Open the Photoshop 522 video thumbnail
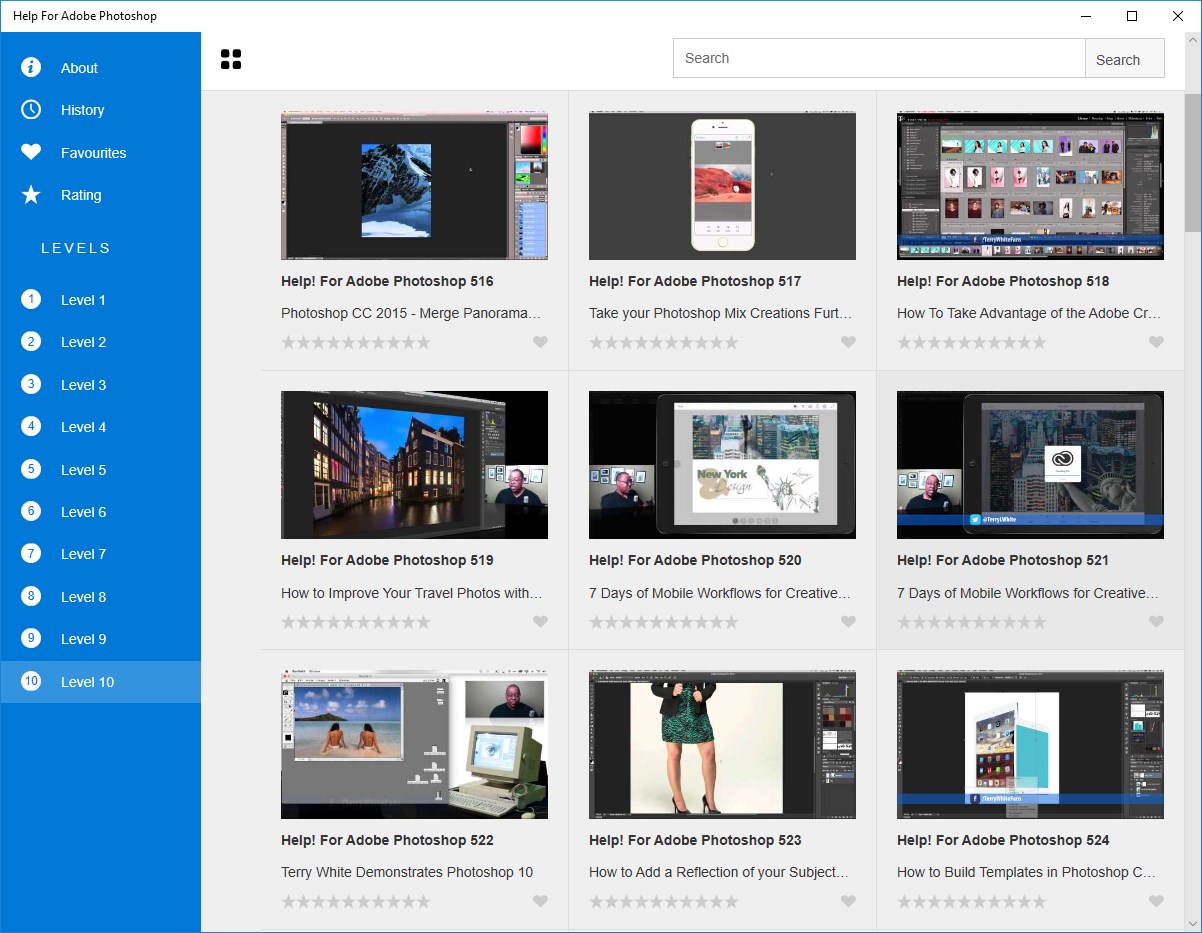The width and height of the screenshot is (1202, 933). point(414,744)
